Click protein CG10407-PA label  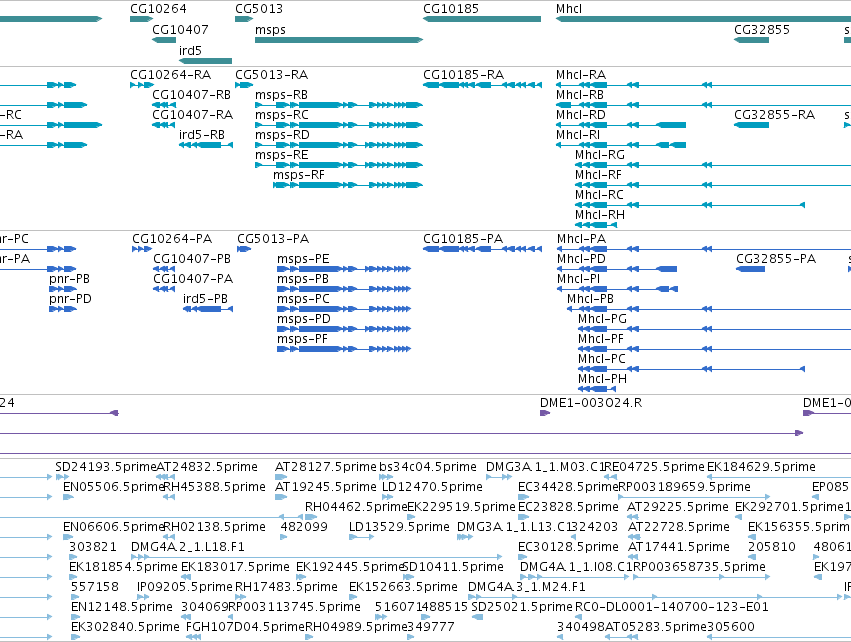[193, 279]
